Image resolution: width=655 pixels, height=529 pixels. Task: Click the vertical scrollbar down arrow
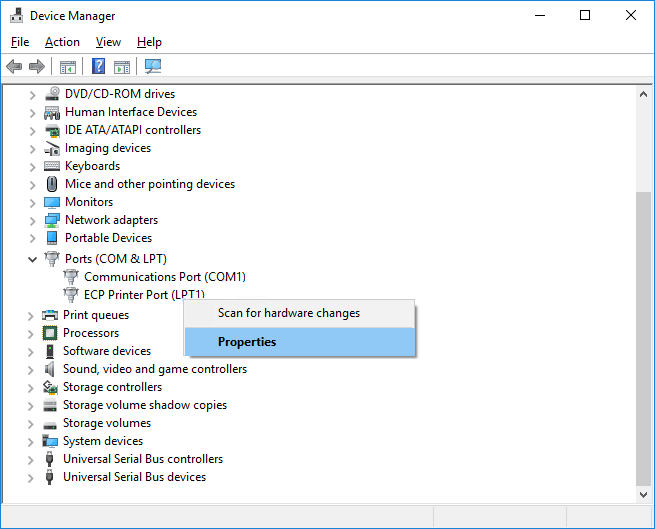point(644,493)
